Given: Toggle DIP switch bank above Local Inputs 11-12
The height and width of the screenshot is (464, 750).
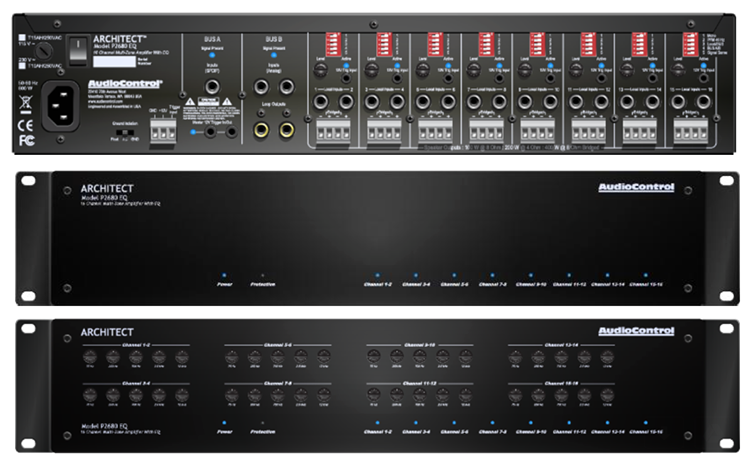Looking at the screenshot, I should tap(588, 44).
